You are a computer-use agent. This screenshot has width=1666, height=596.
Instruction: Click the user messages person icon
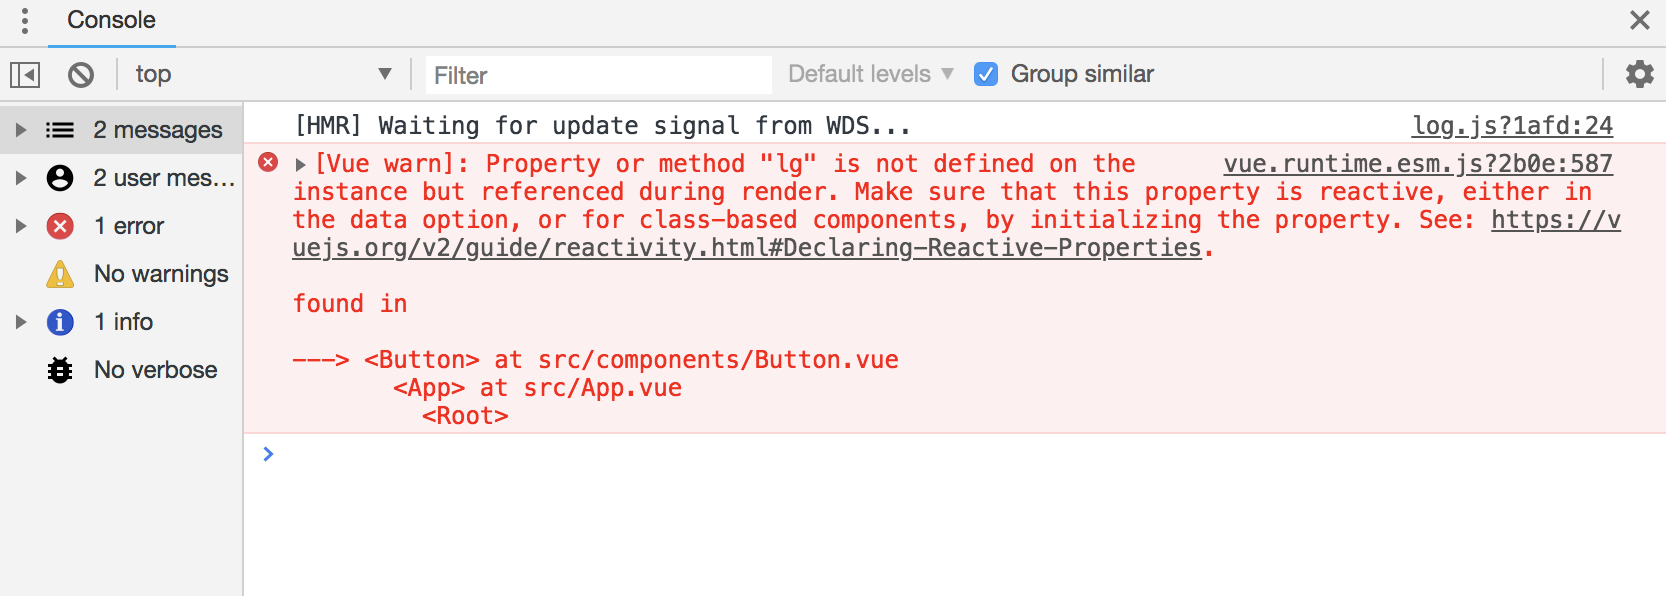pos(60,178)
